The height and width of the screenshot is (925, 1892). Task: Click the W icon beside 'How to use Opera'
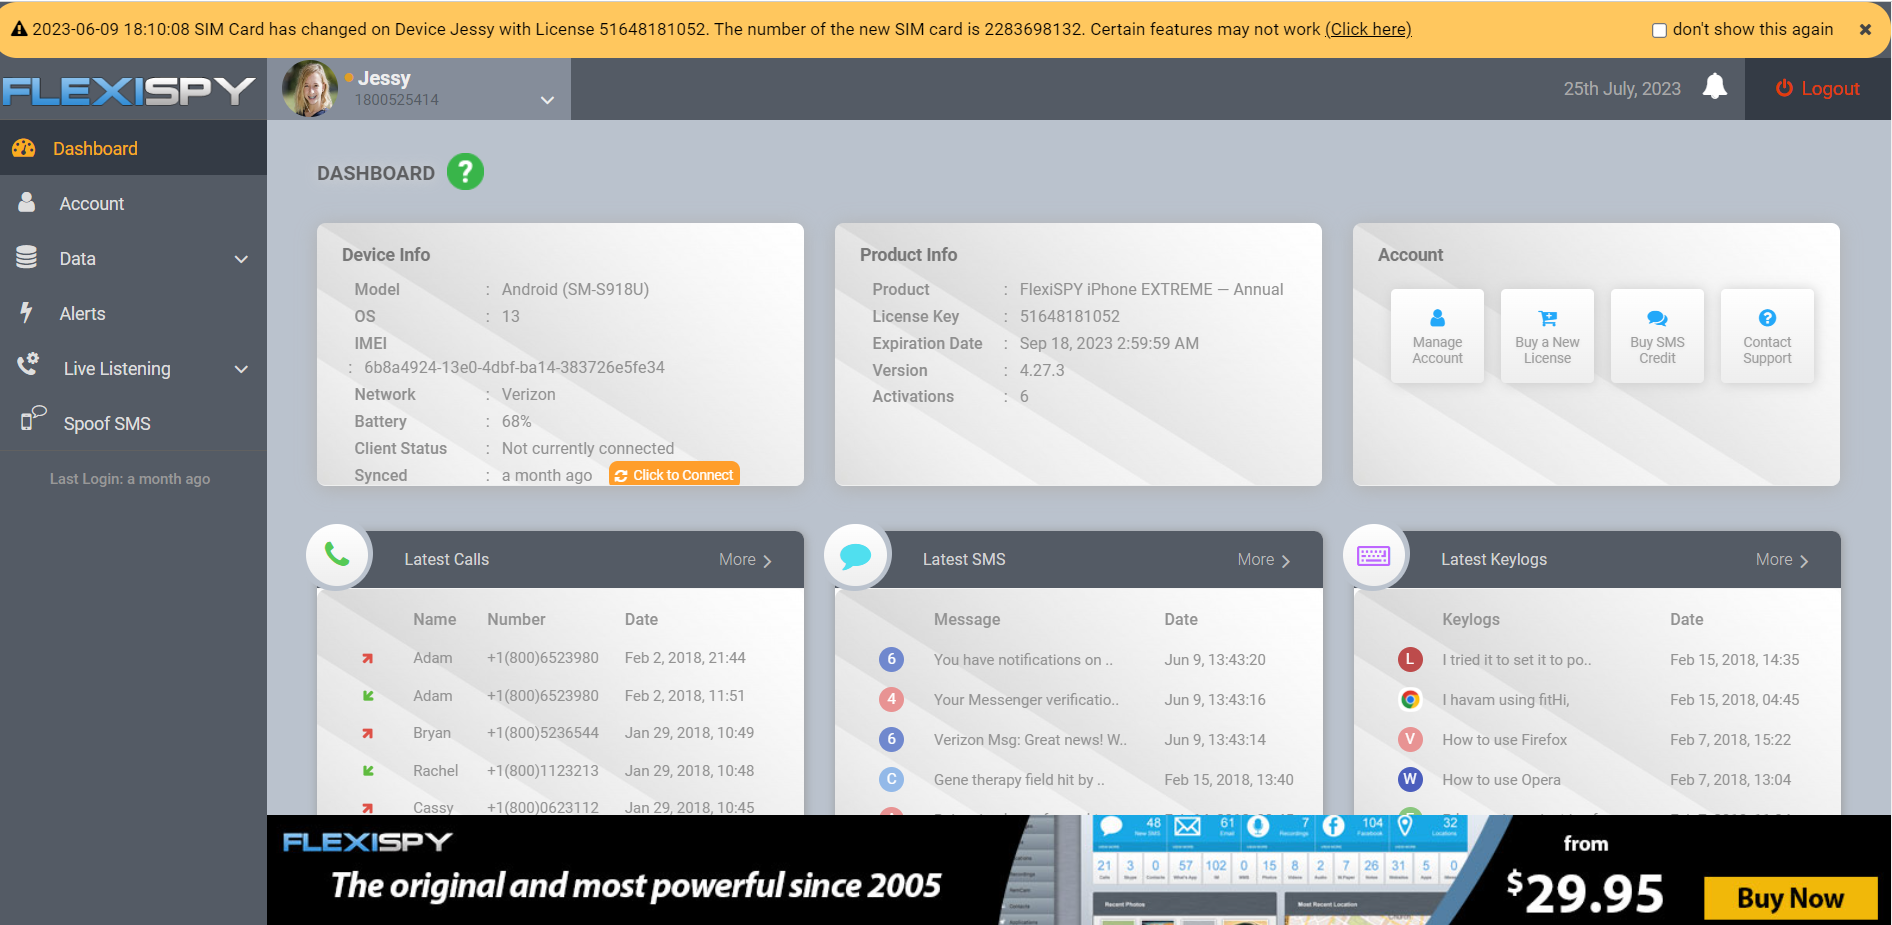tap(1410, 779)
